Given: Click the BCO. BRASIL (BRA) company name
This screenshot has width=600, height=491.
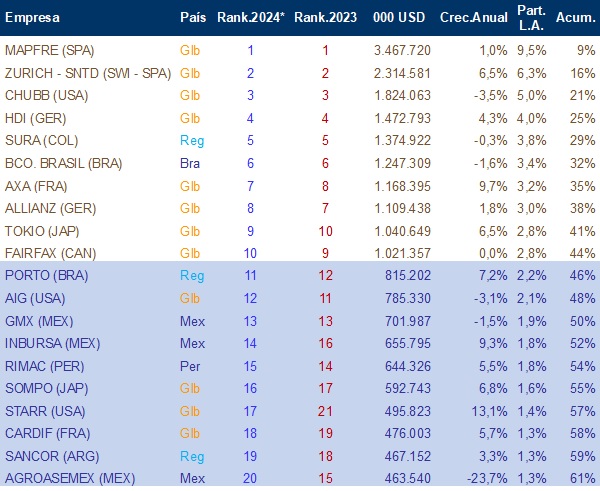Looking at the screenshot, I should pyautogui.click(x=64, y=163).
